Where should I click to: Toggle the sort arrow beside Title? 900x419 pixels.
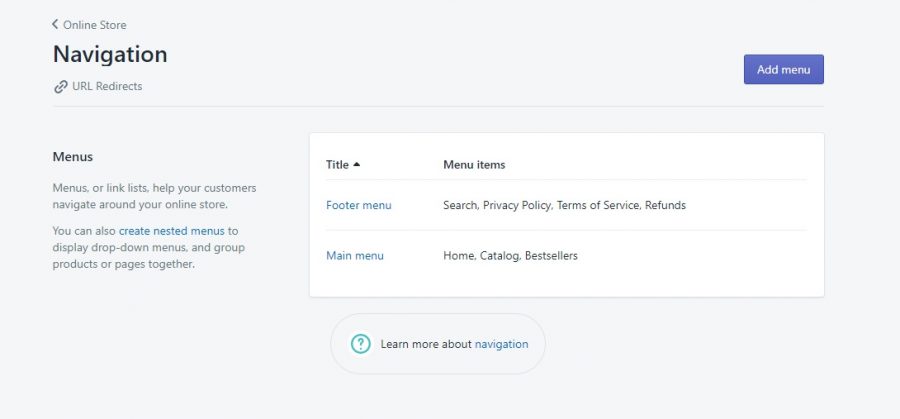click(x=356, y=164)
